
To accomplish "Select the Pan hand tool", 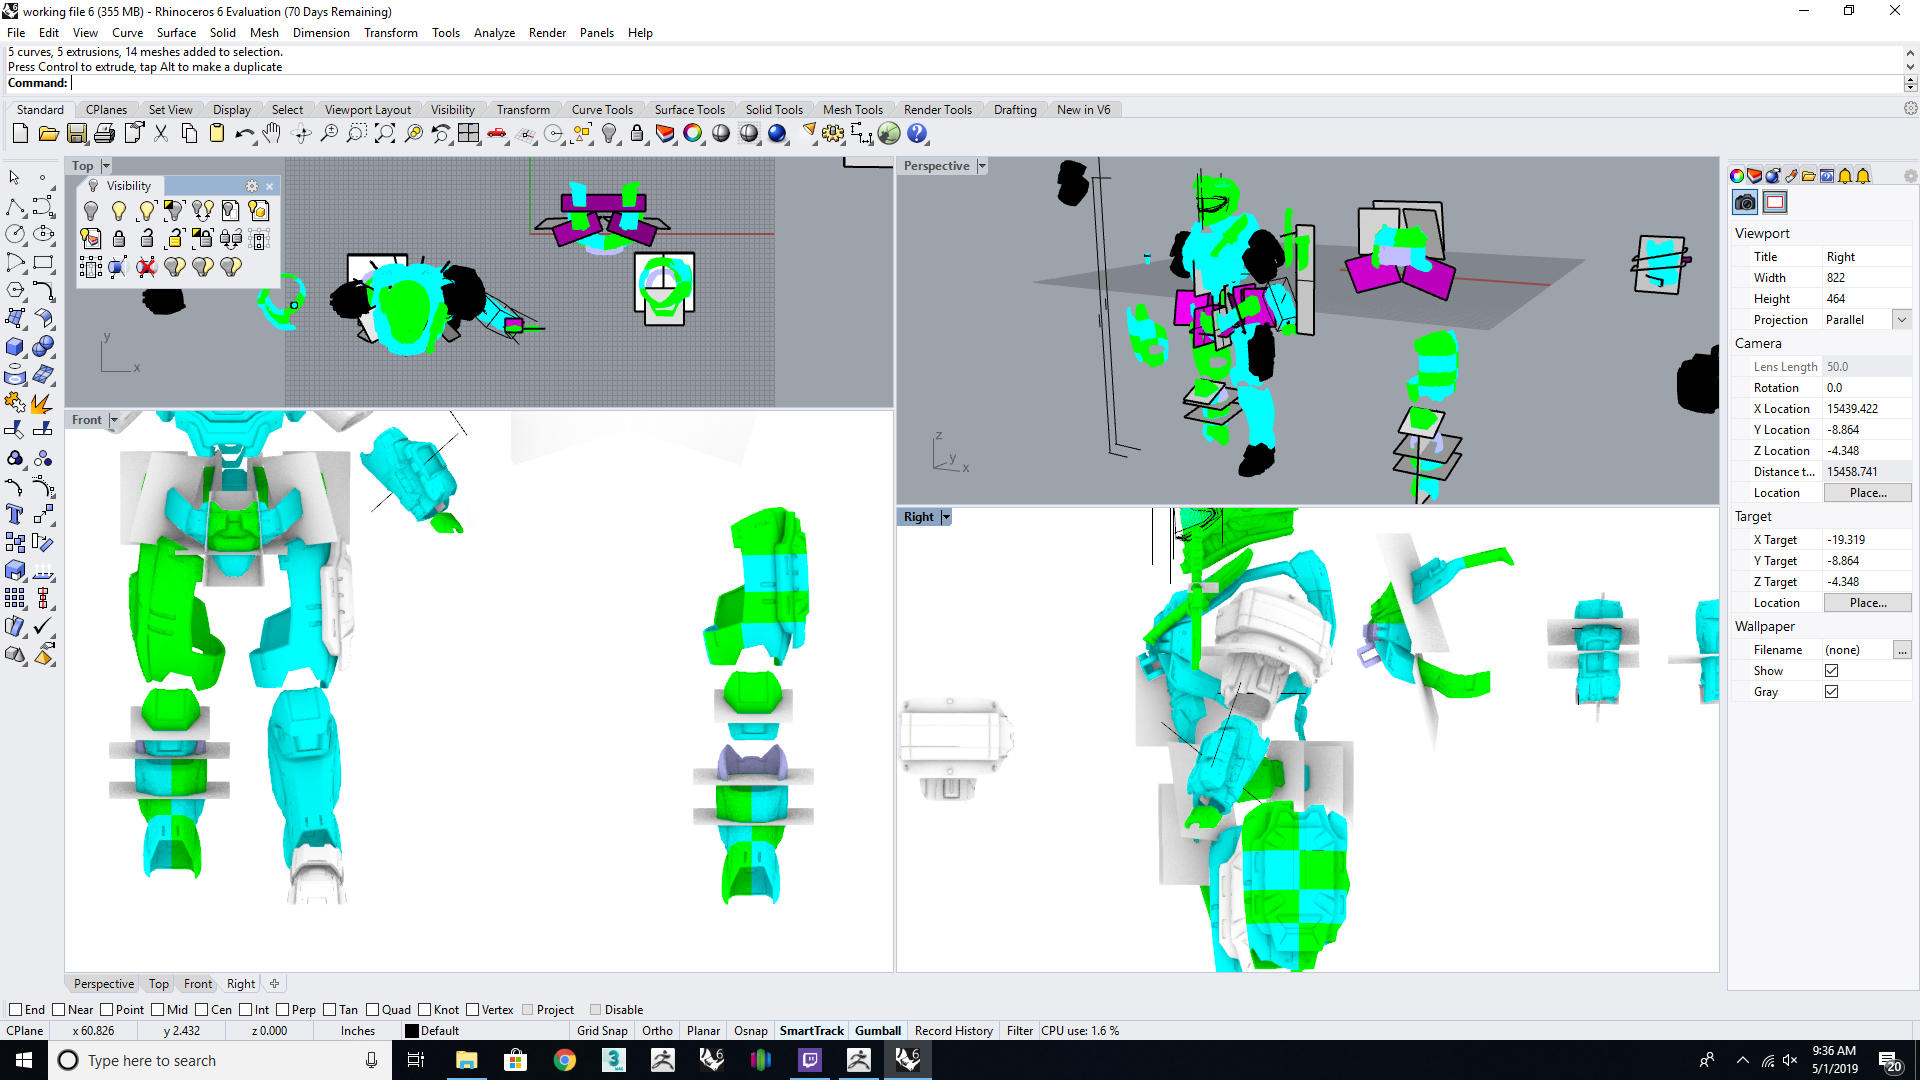I will 272,134.
